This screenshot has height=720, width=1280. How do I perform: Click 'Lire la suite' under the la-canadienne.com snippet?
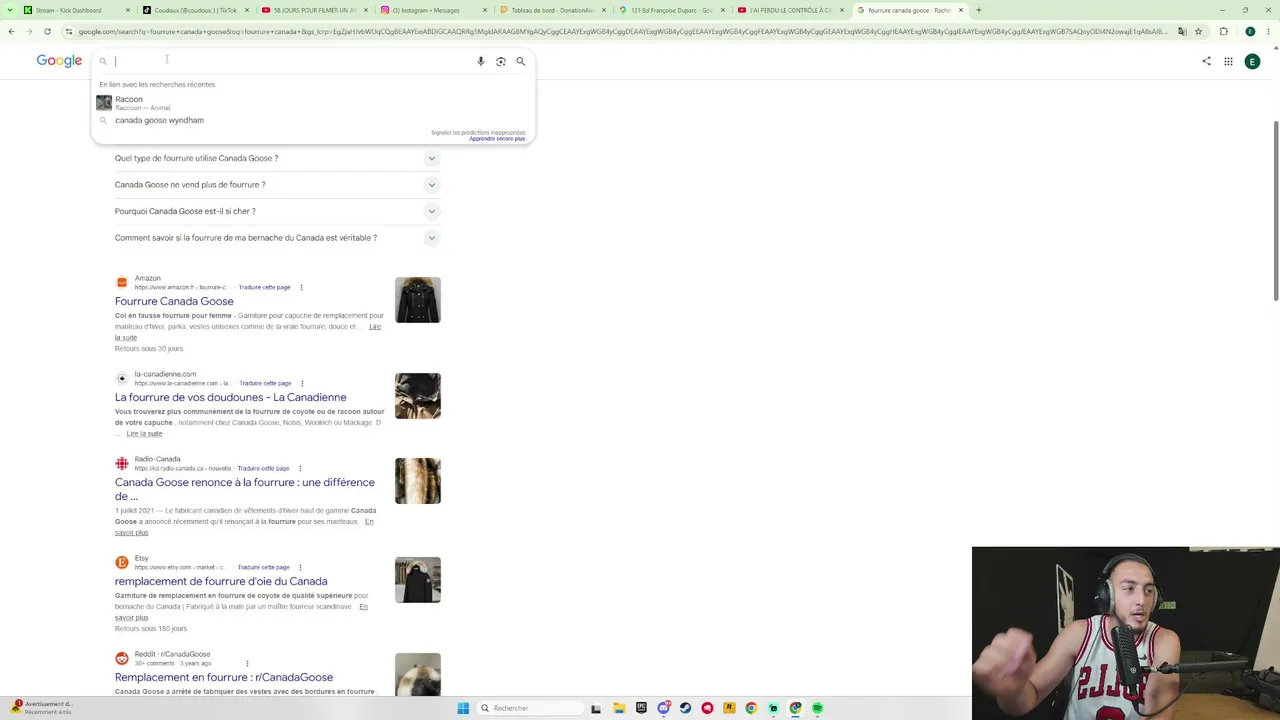point(144,434)
